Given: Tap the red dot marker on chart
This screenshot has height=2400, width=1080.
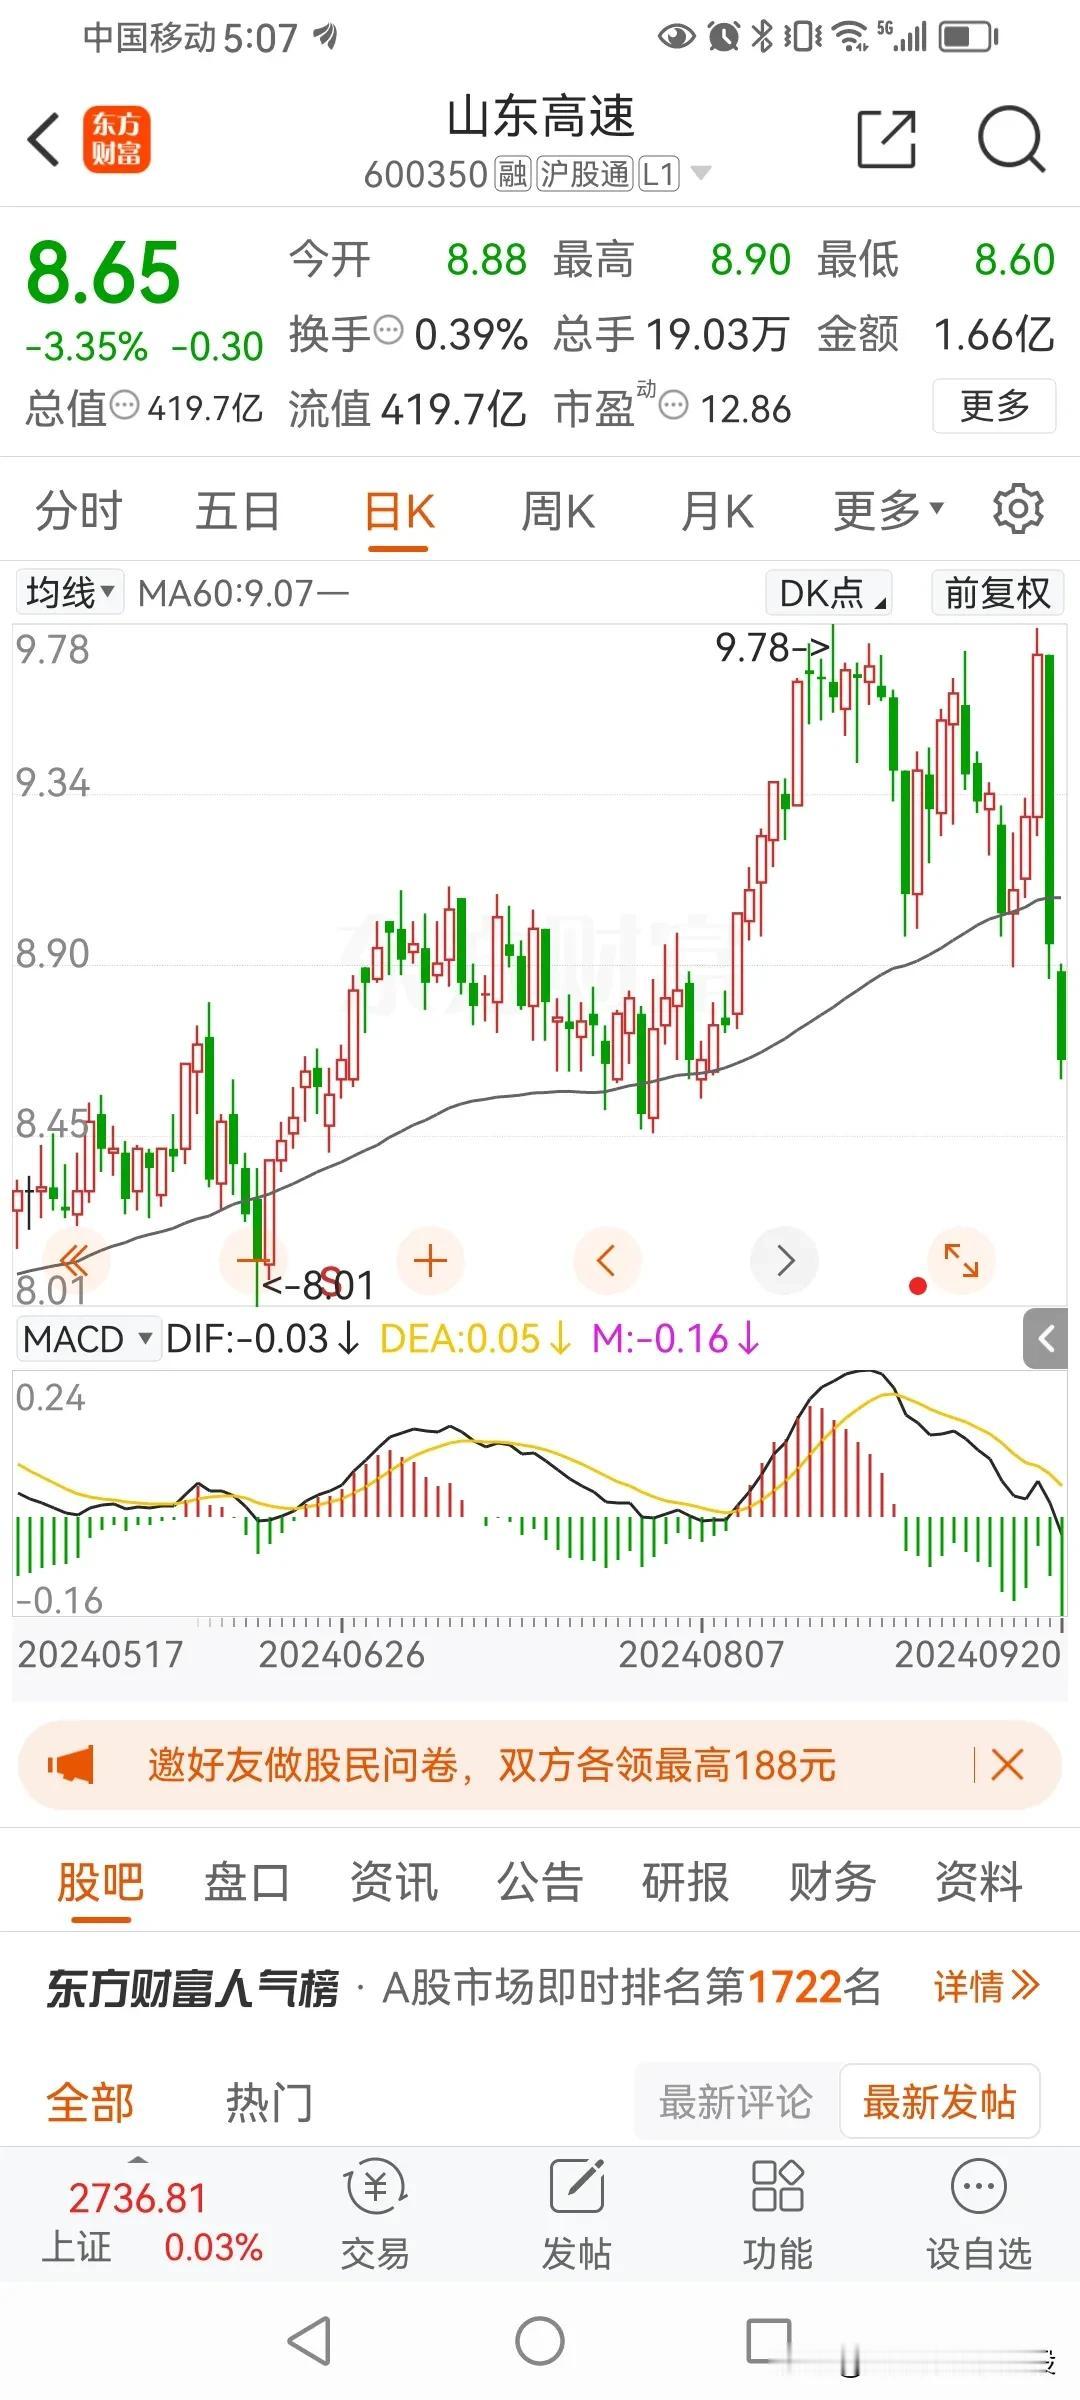Looking at the screenshot, I should point(917,1286).
